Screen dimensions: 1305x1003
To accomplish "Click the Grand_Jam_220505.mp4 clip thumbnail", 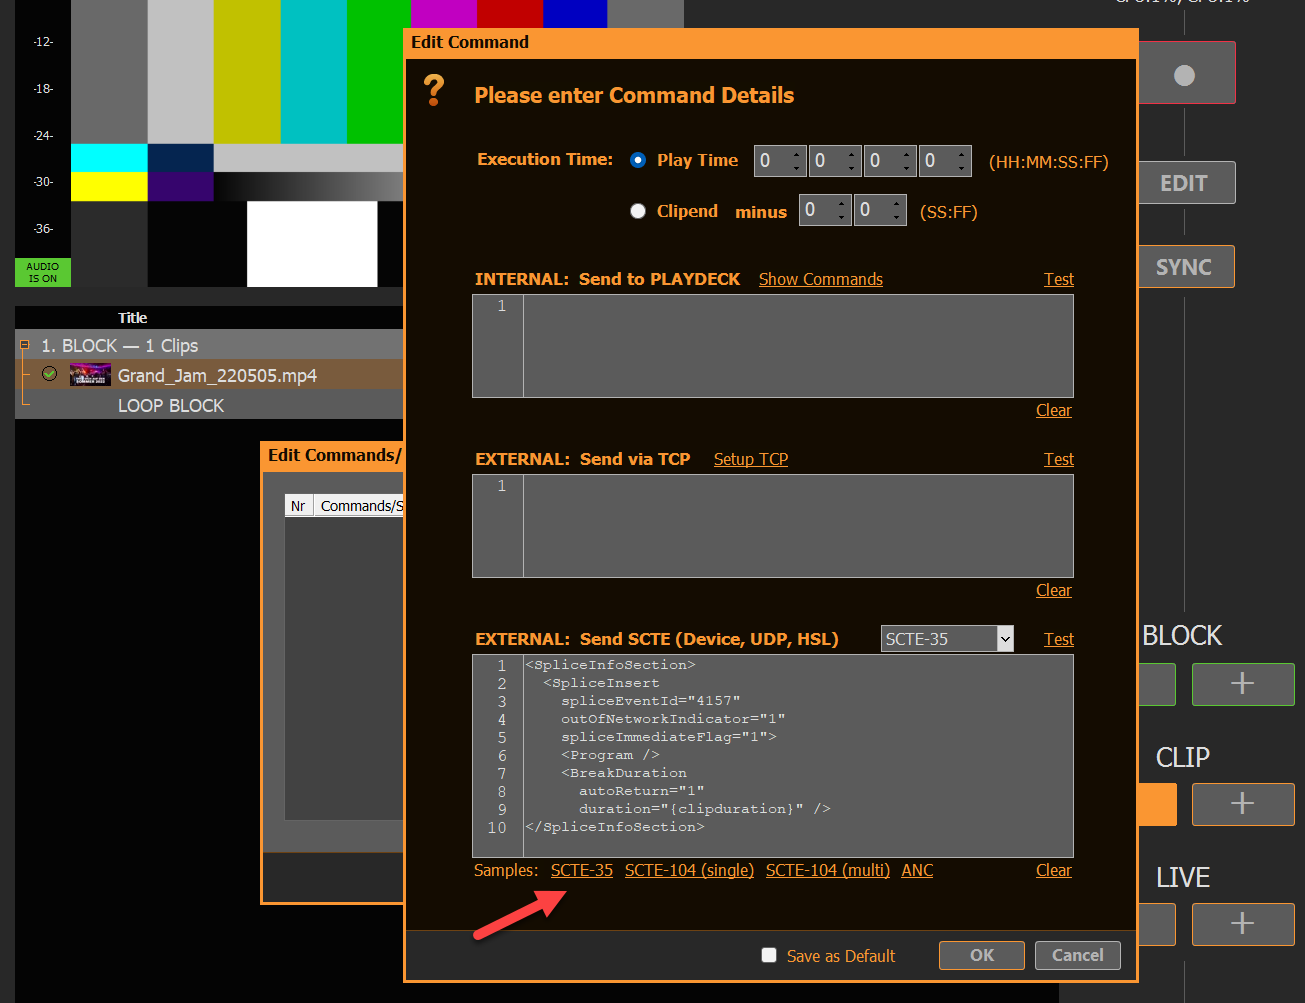I will 90,375.
